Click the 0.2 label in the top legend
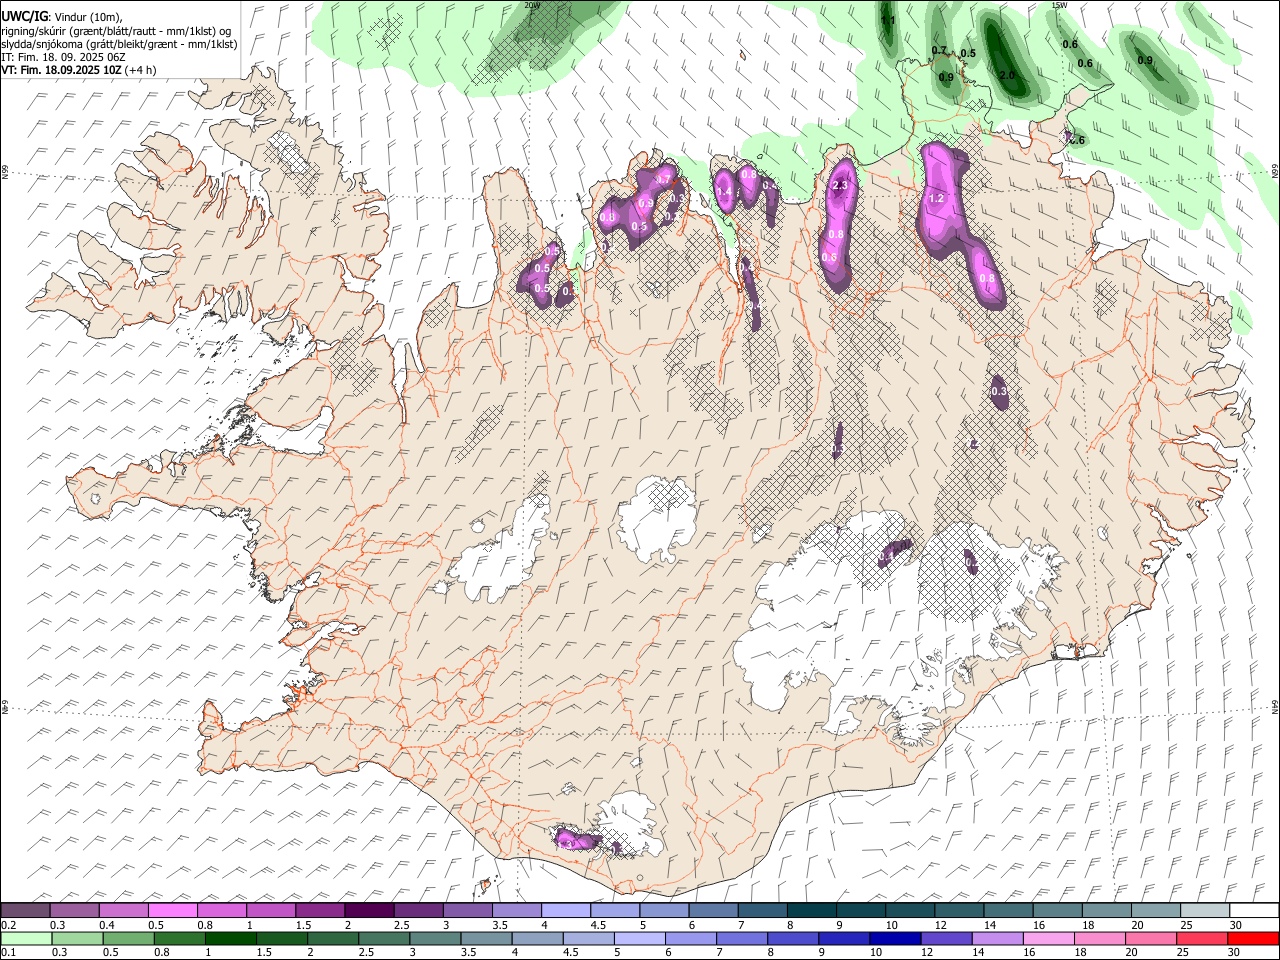This screenshot has height=960, width=1280. pos(8,925)
